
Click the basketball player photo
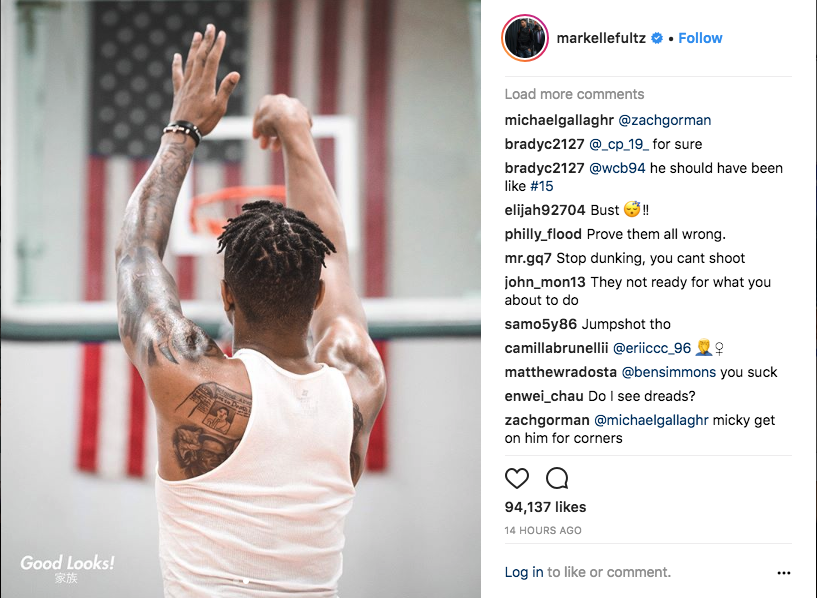pyautogui.click(x=240, y=299)
